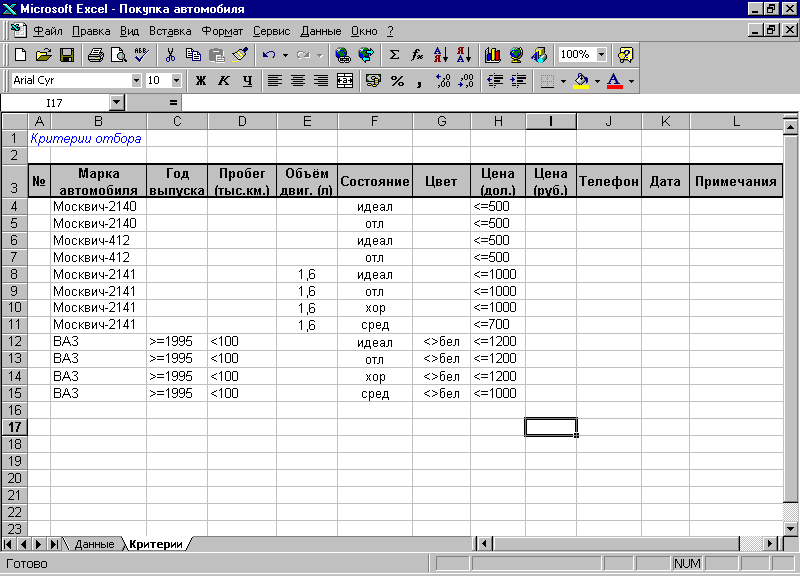Click the horizontal scrollbar right arrow
The height and width of the screenshot is (576, 800).
click(x=770, y=544)
